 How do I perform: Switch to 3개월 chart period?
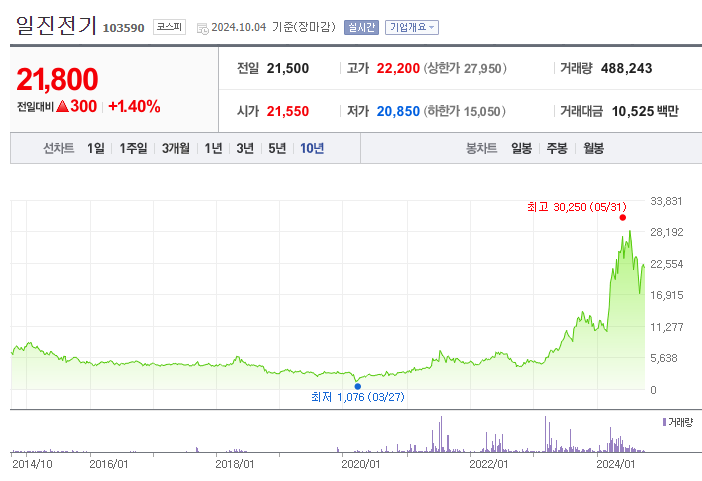(176, 148)
